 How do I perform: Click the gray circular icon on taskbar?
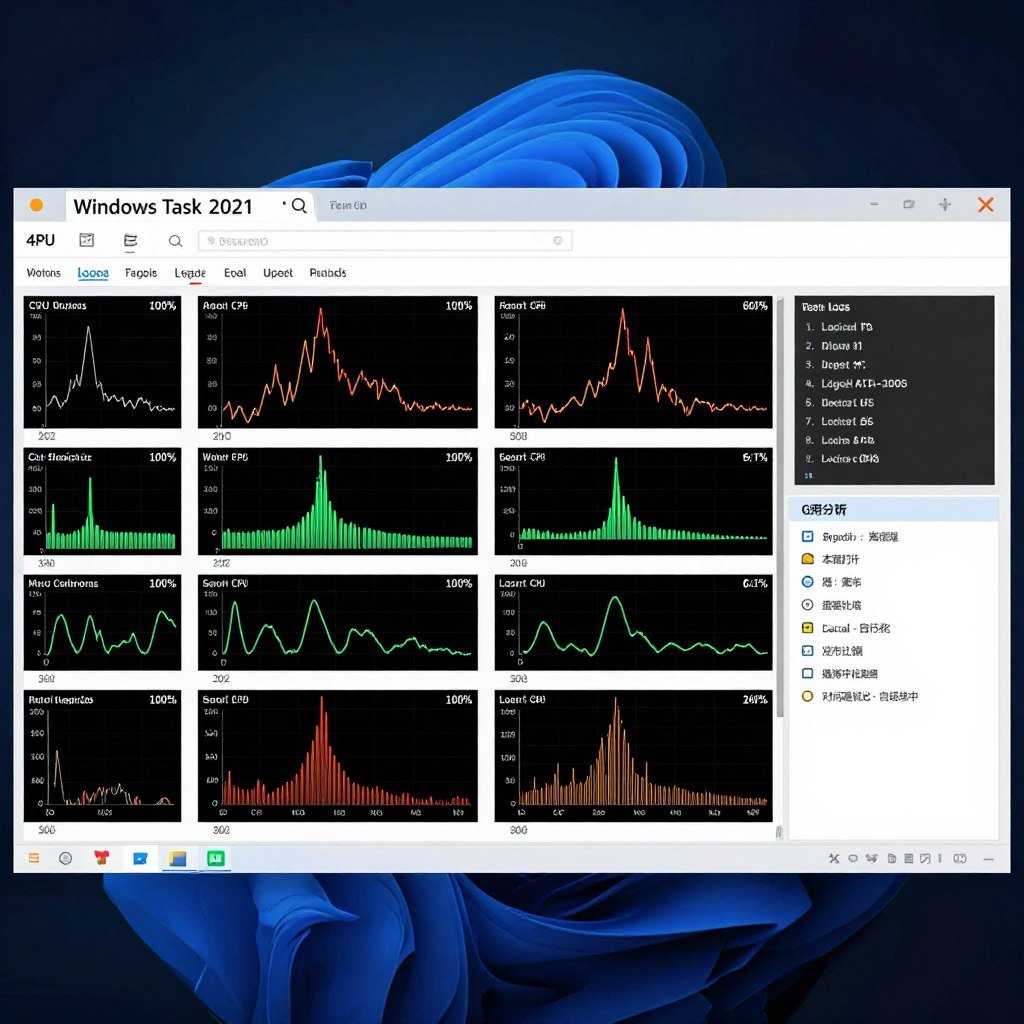(x=65, y=858)
